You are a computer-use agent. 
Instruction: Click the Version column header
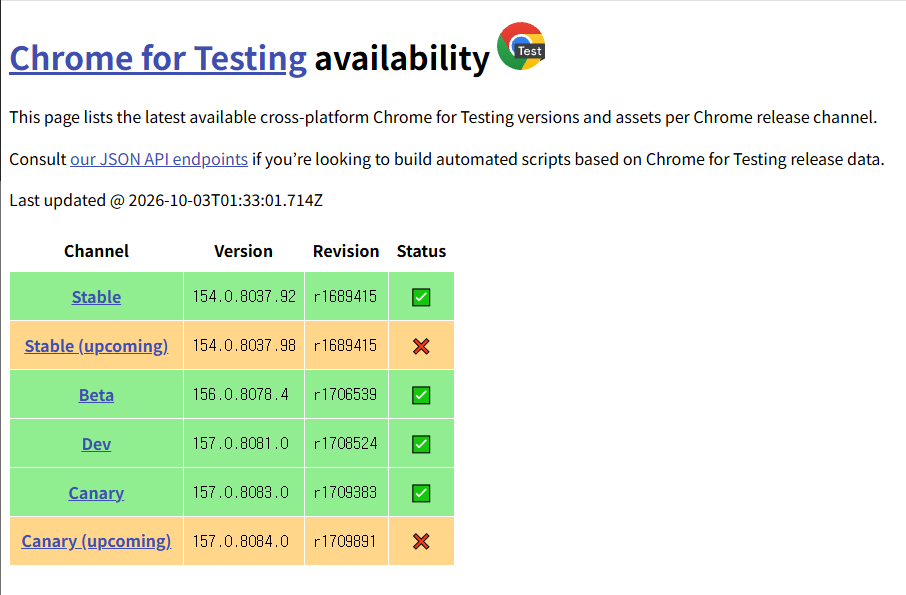click(243, 251)
